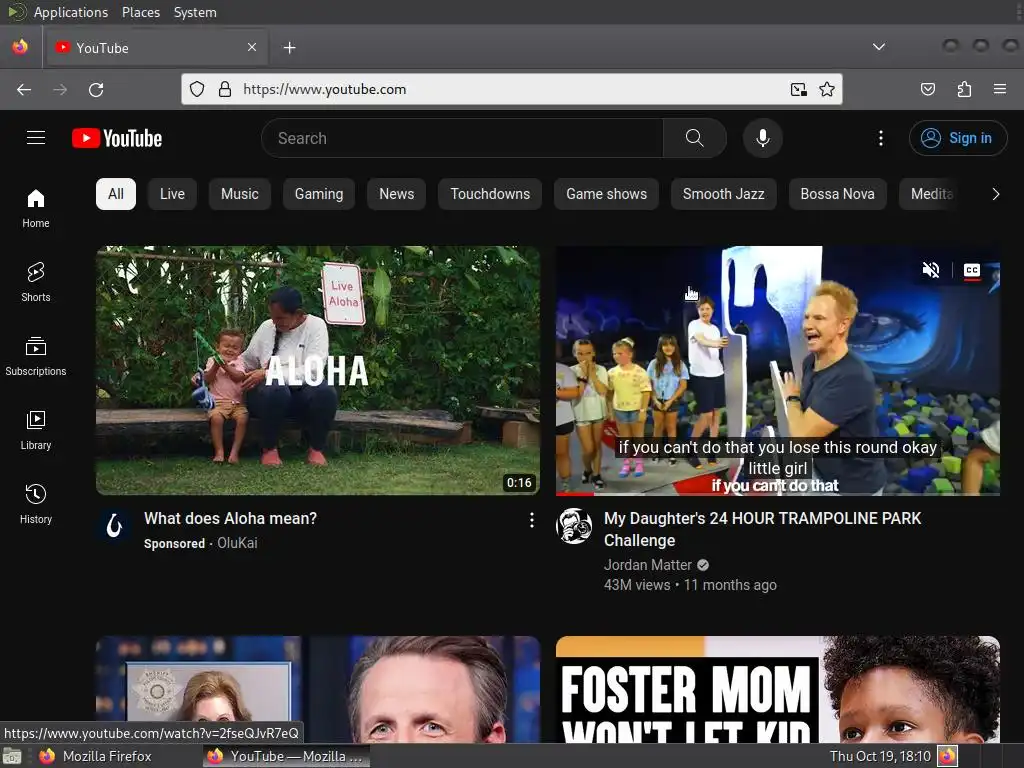
Task: Open the Pocket save icon
Action: point(927,89)
